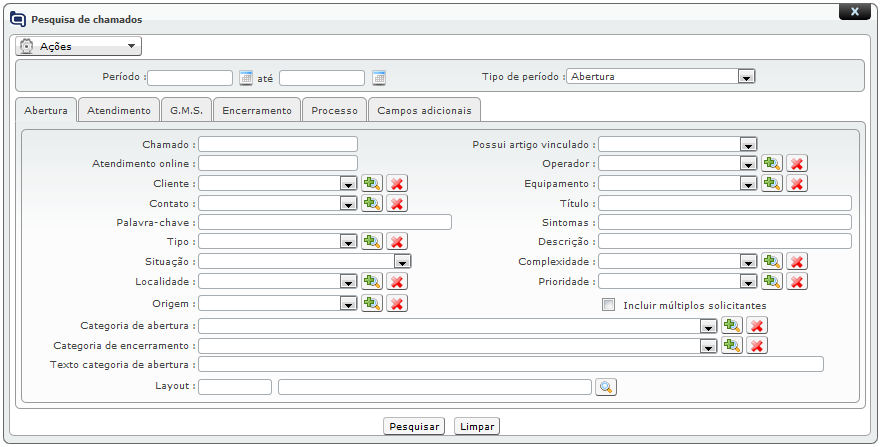The height and width of the screenshot is (447, 882).
Task: Open Equipamento search lookup icon
Action: pyautogui.click(x=772, y=183)
